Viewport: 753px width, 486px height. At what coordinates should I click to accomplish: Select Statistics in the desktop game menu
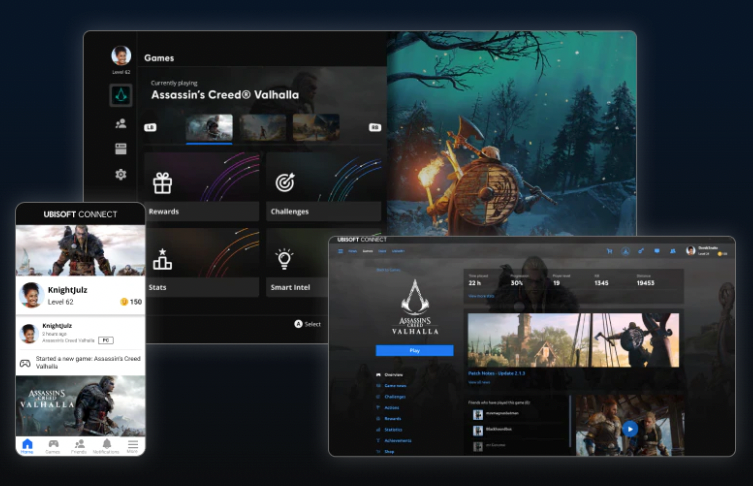(389, 430)
